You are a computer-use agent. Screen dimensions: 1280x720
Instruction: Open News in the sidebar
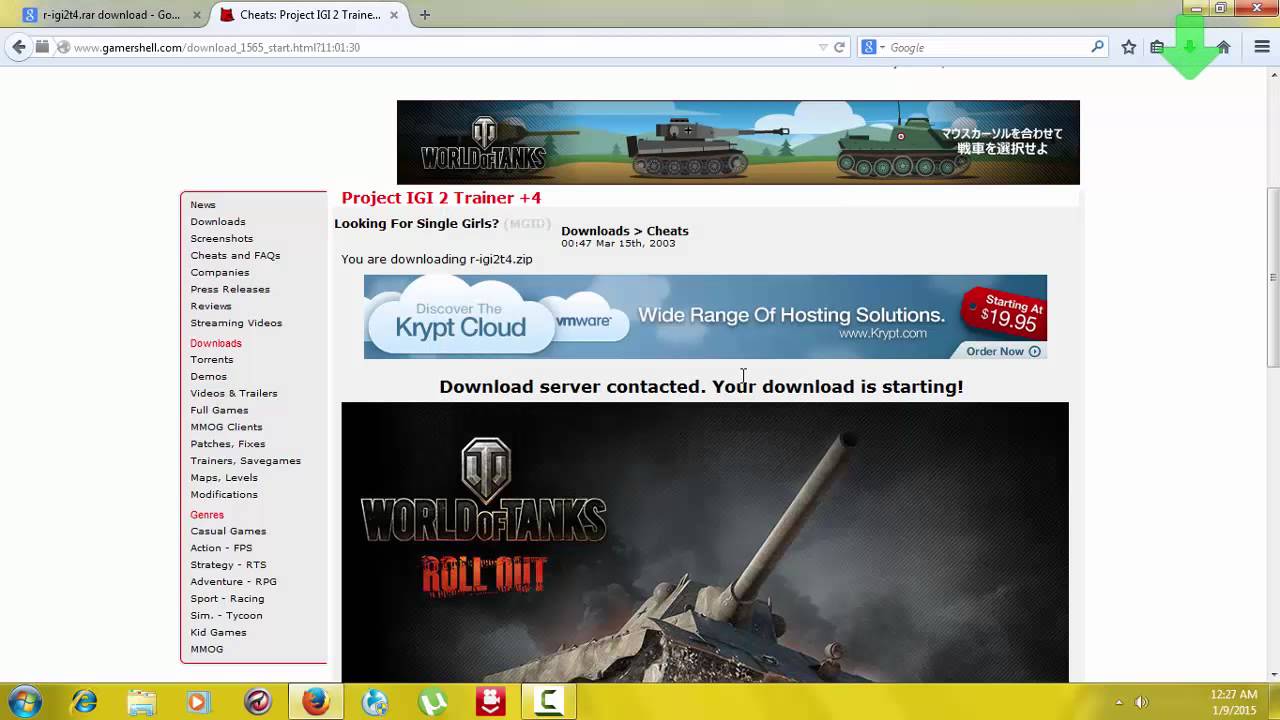203,205
